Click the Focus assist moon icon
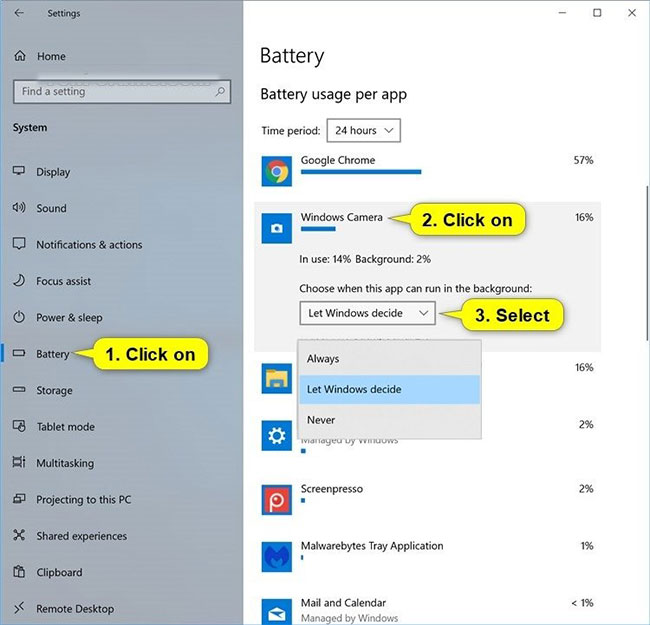Image resolution: width=650 pixels, height=625 pixels. click(19, 281)
